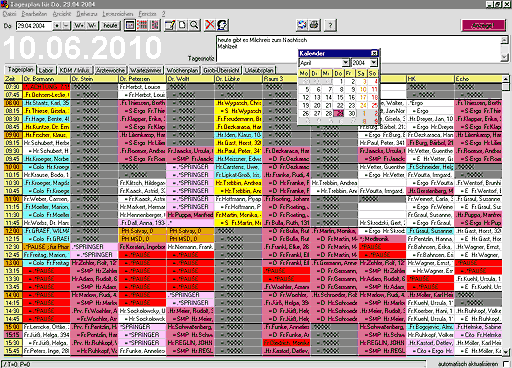Viewport: 512px width, 368px height.
Task: Switch to the Wochenplan tab
Action: tap(182, 70)
